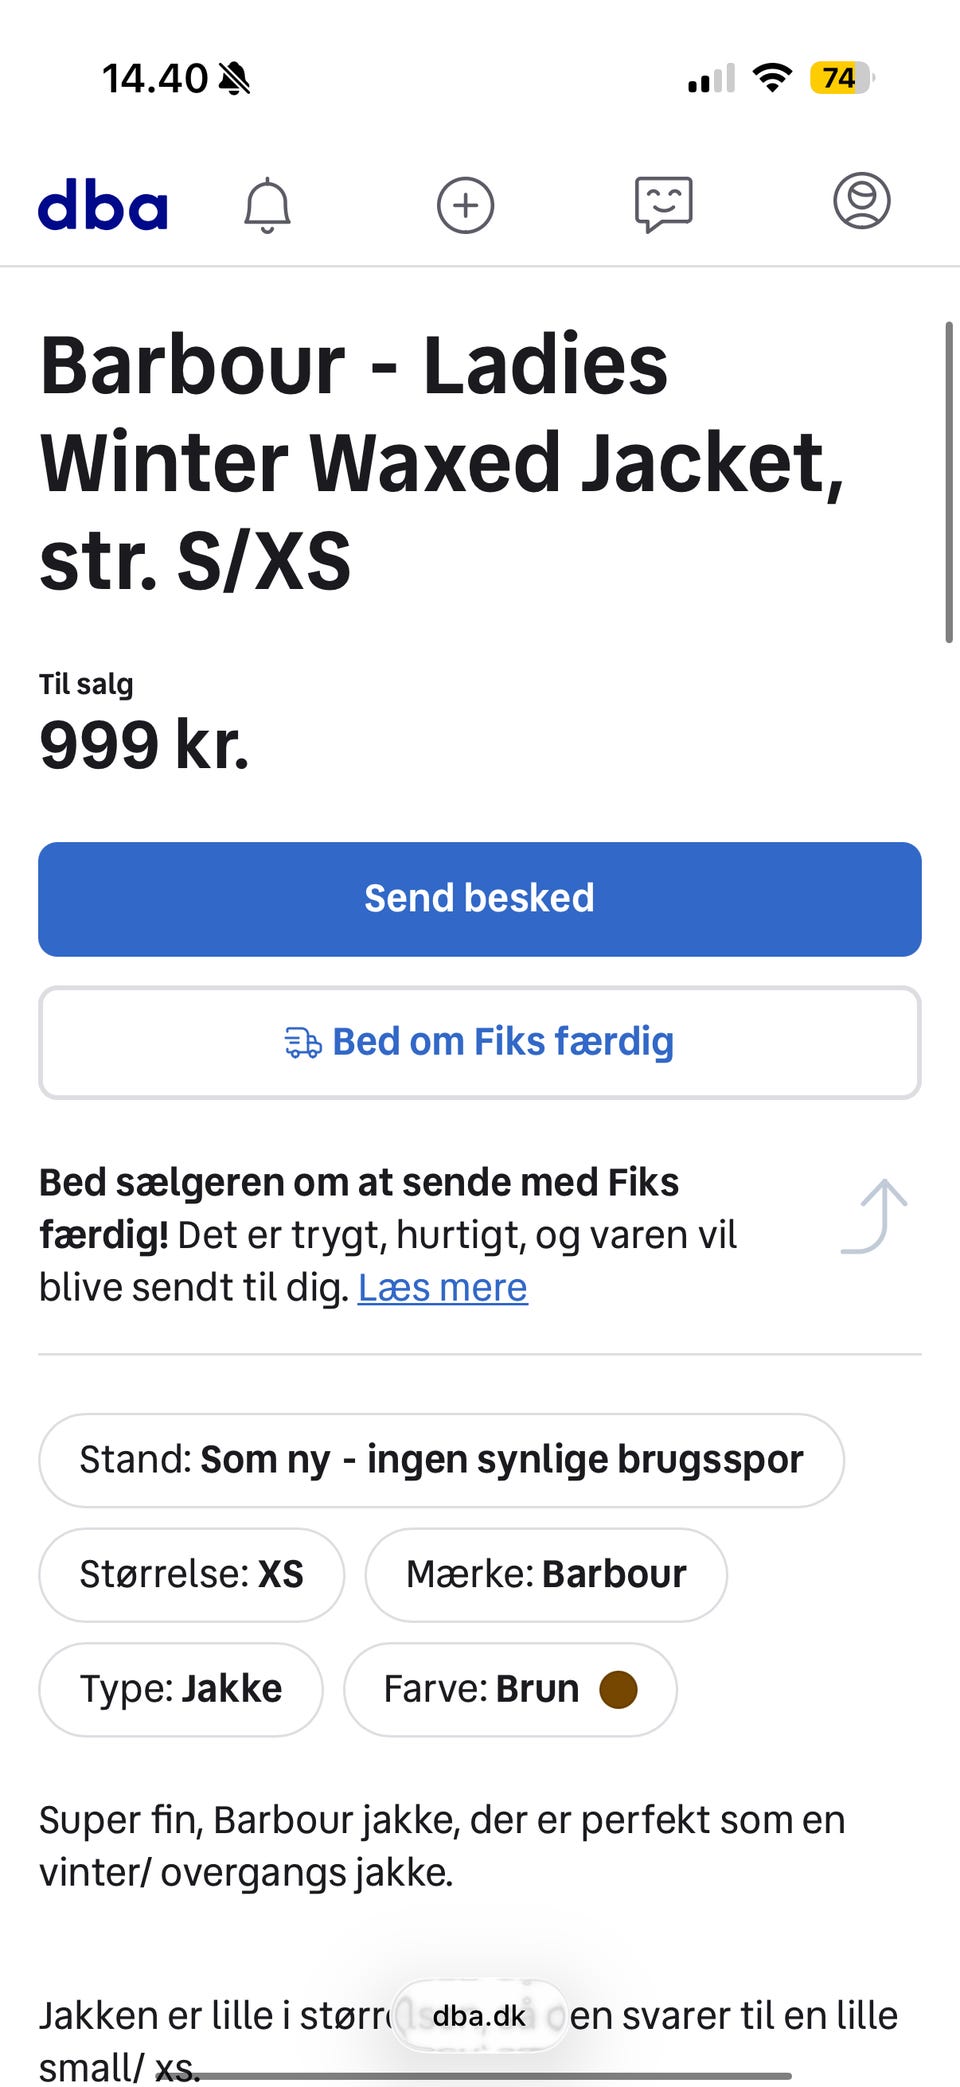
Task: Follow the Læs mere link
Action: point(442,1288)
